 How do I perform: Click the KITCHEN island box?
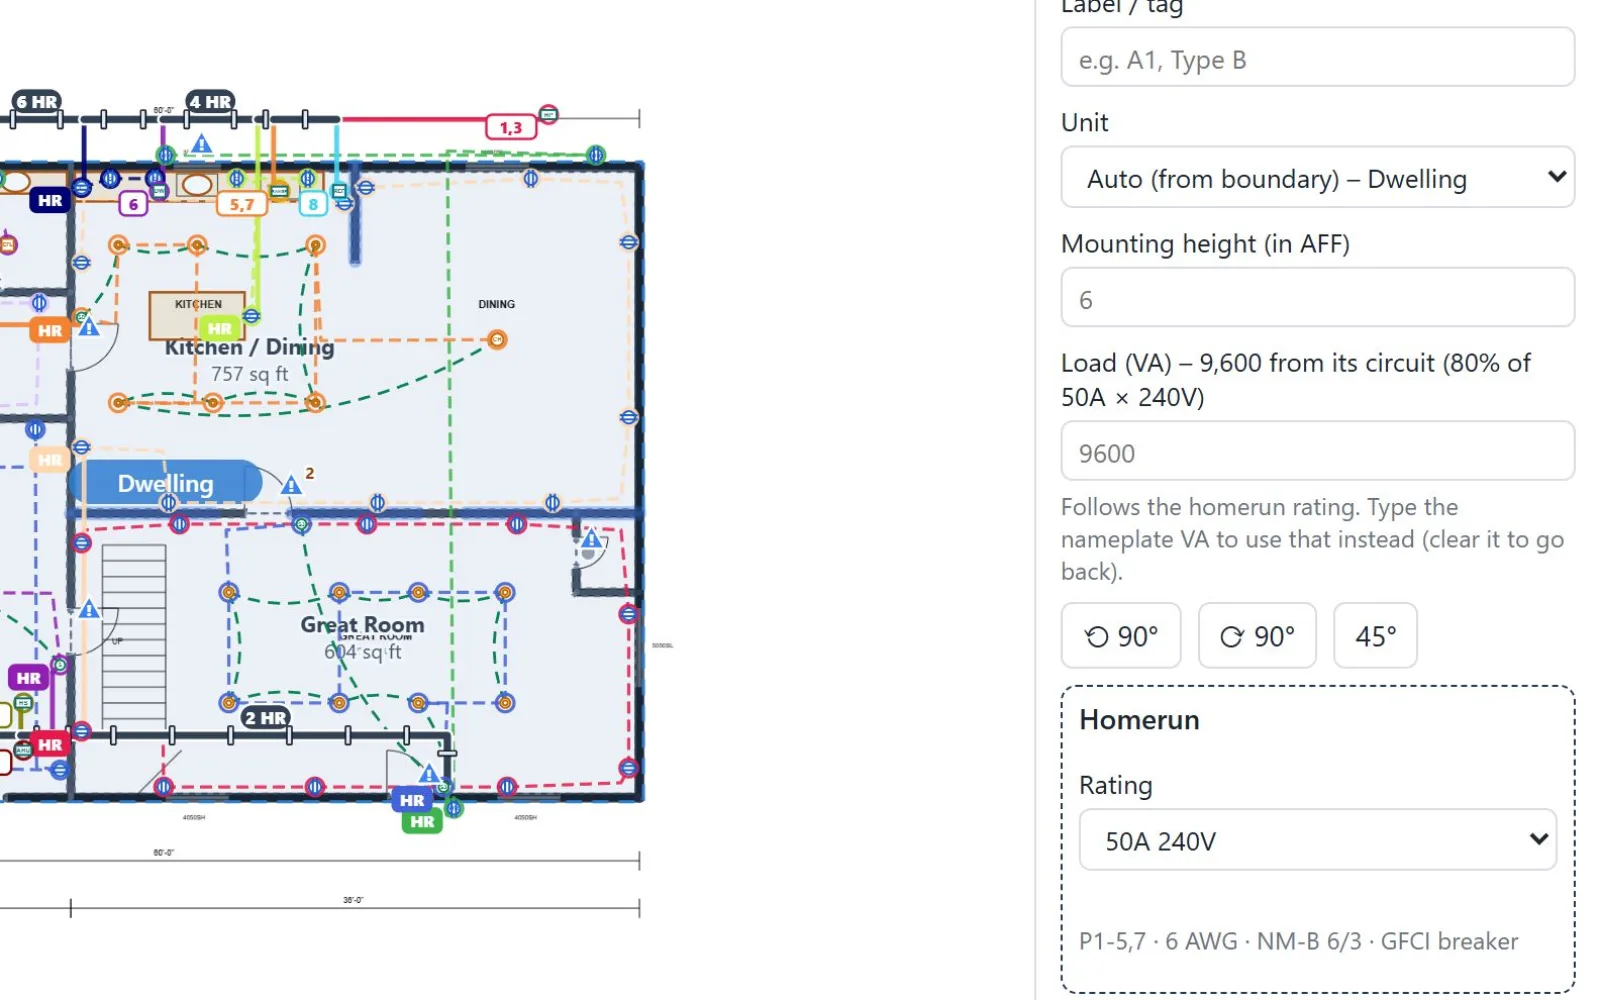click(x=197, y=316)
